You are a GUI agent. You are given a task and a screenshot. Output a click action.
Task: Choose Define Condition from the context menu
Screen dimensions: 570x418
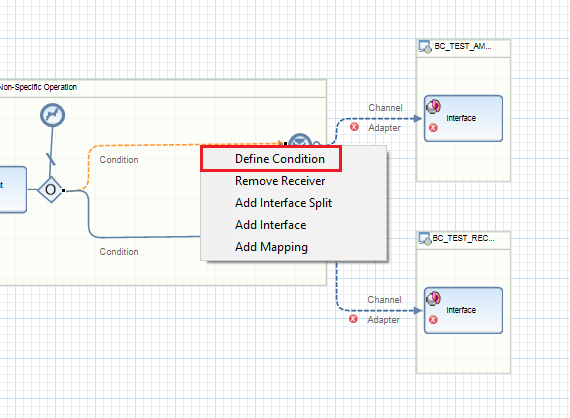coord(271,159)
